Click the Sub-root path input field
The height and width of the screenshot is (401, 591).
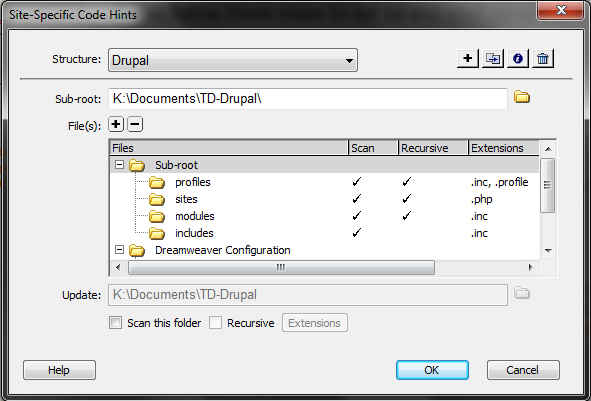click(x=308, y=99)
